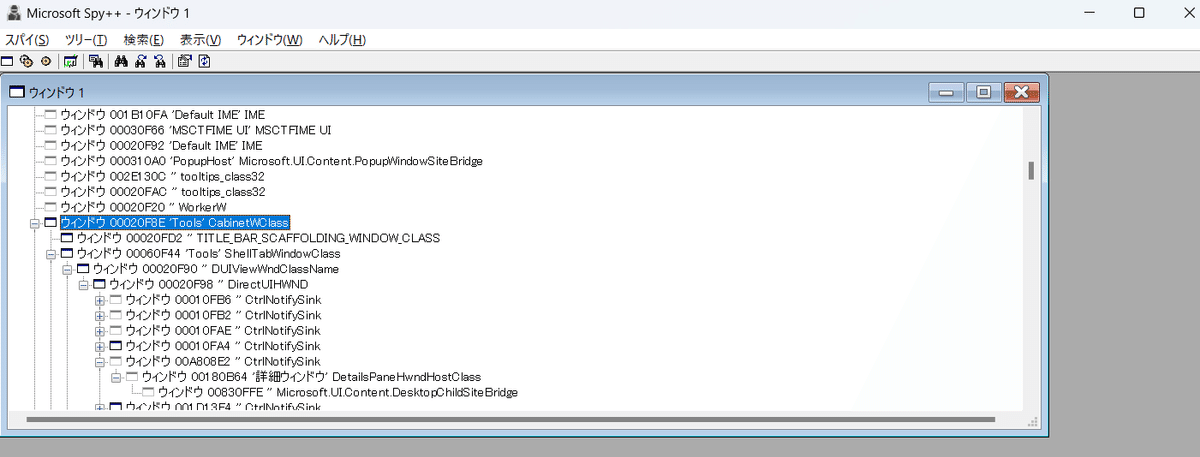Select window 00030F66 'MSCTFIME UI' row
The width and height of the screenshot is (1200, 457).
tap(195, 130)
